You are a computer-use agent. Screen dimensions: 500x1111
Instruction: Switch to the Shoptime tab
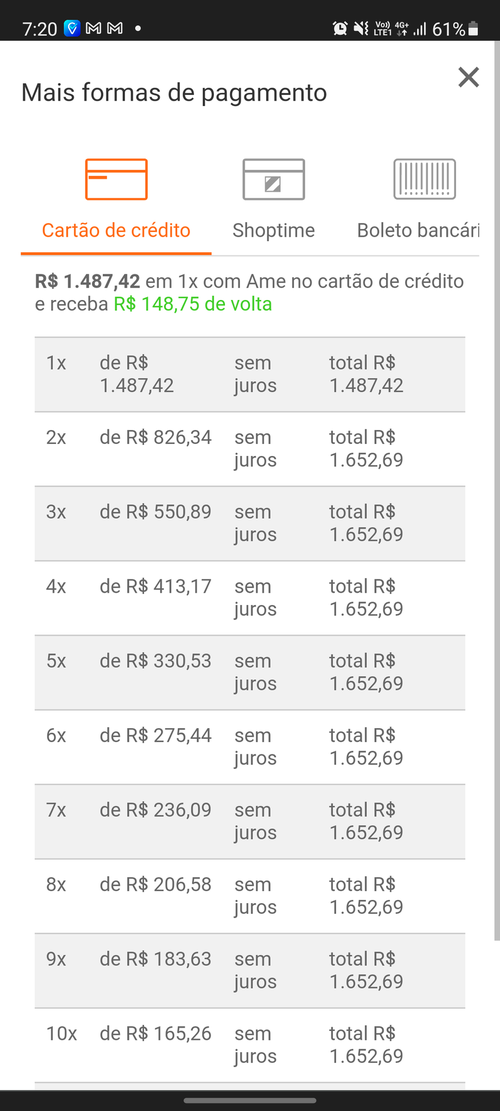pyautogui.click(x=273, y=230)
